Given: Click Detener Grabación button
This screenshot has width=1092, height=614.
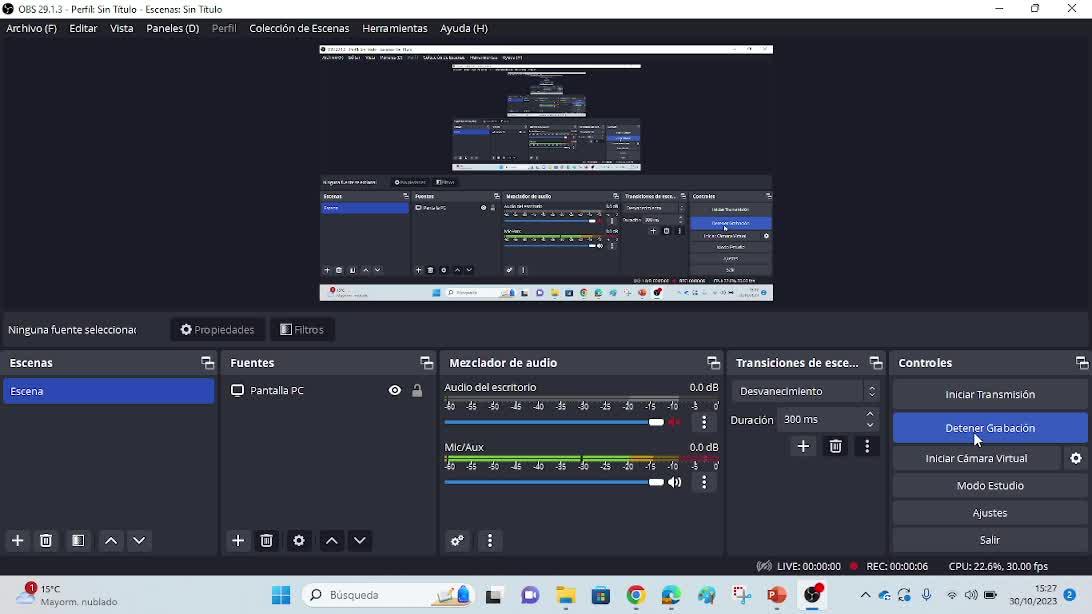Looking at the screenshot, I should point(989,428).
